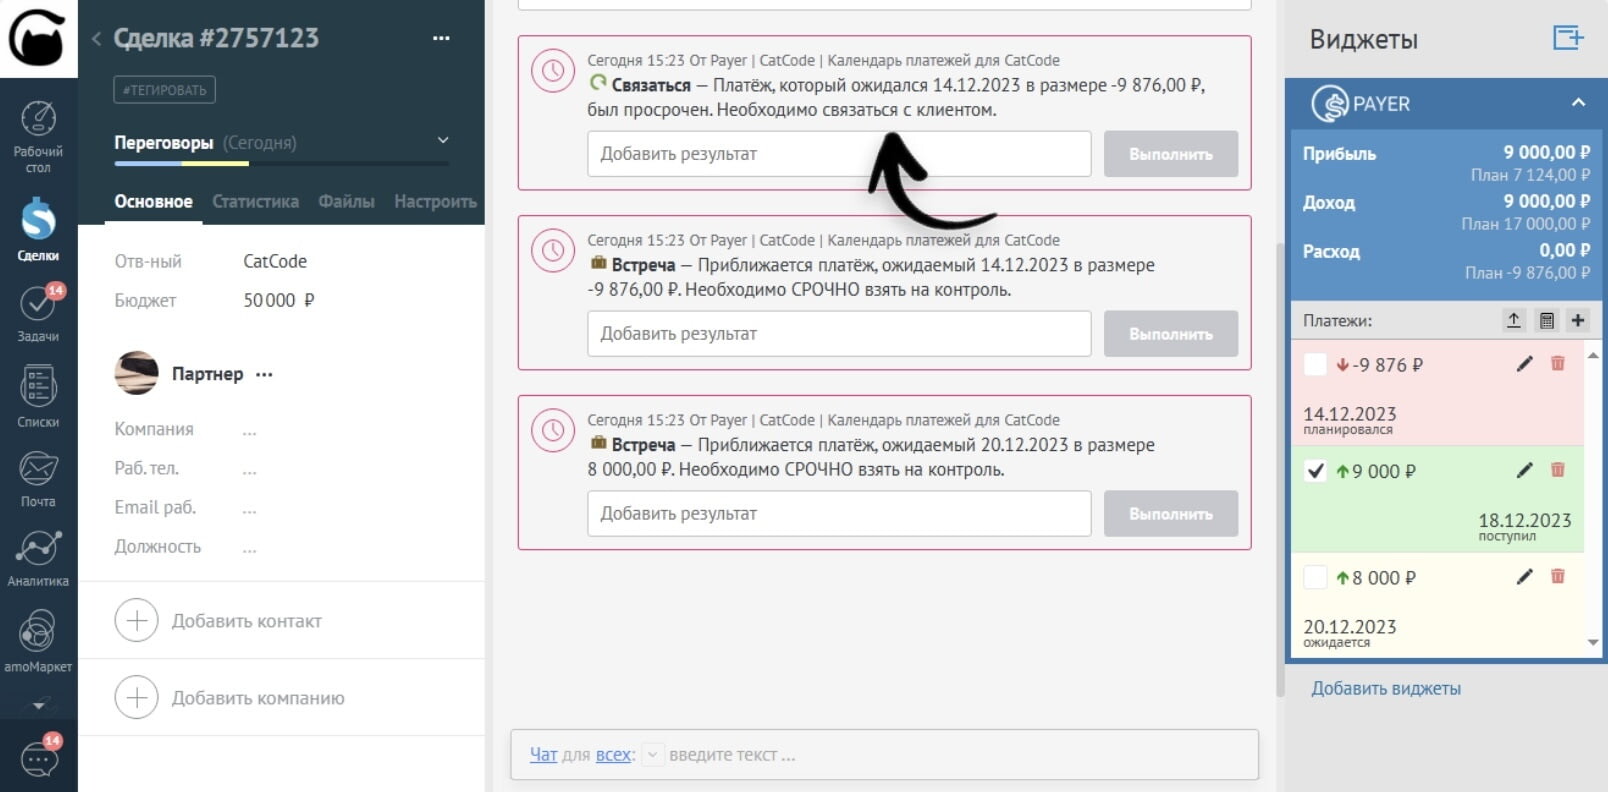1608x792 pixels.
Task: Click the Чат link in message bar
Action: 543,754
